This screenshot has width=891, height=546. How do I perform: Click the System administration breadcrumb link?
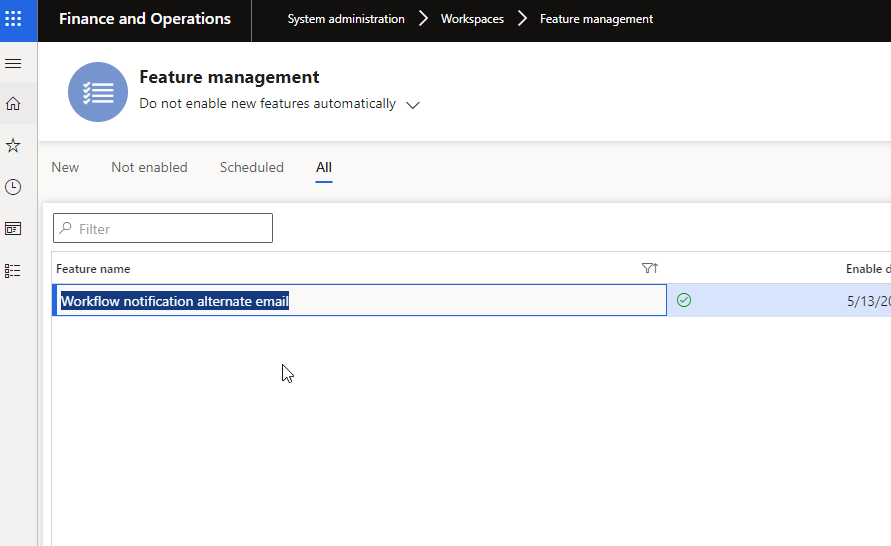pyautogui.click(x=346, y=19)
